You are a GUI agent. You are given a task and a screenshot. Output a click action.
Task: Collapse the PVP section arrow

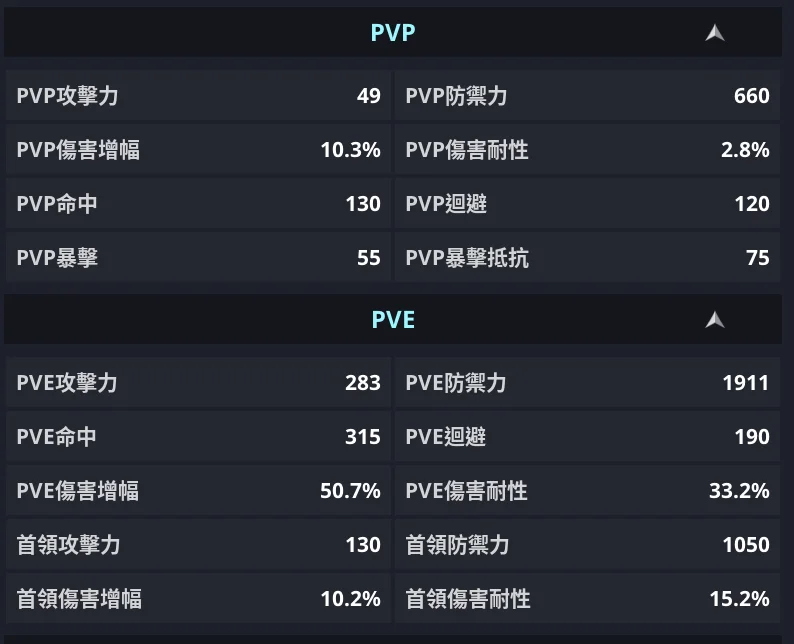(714, 33)
